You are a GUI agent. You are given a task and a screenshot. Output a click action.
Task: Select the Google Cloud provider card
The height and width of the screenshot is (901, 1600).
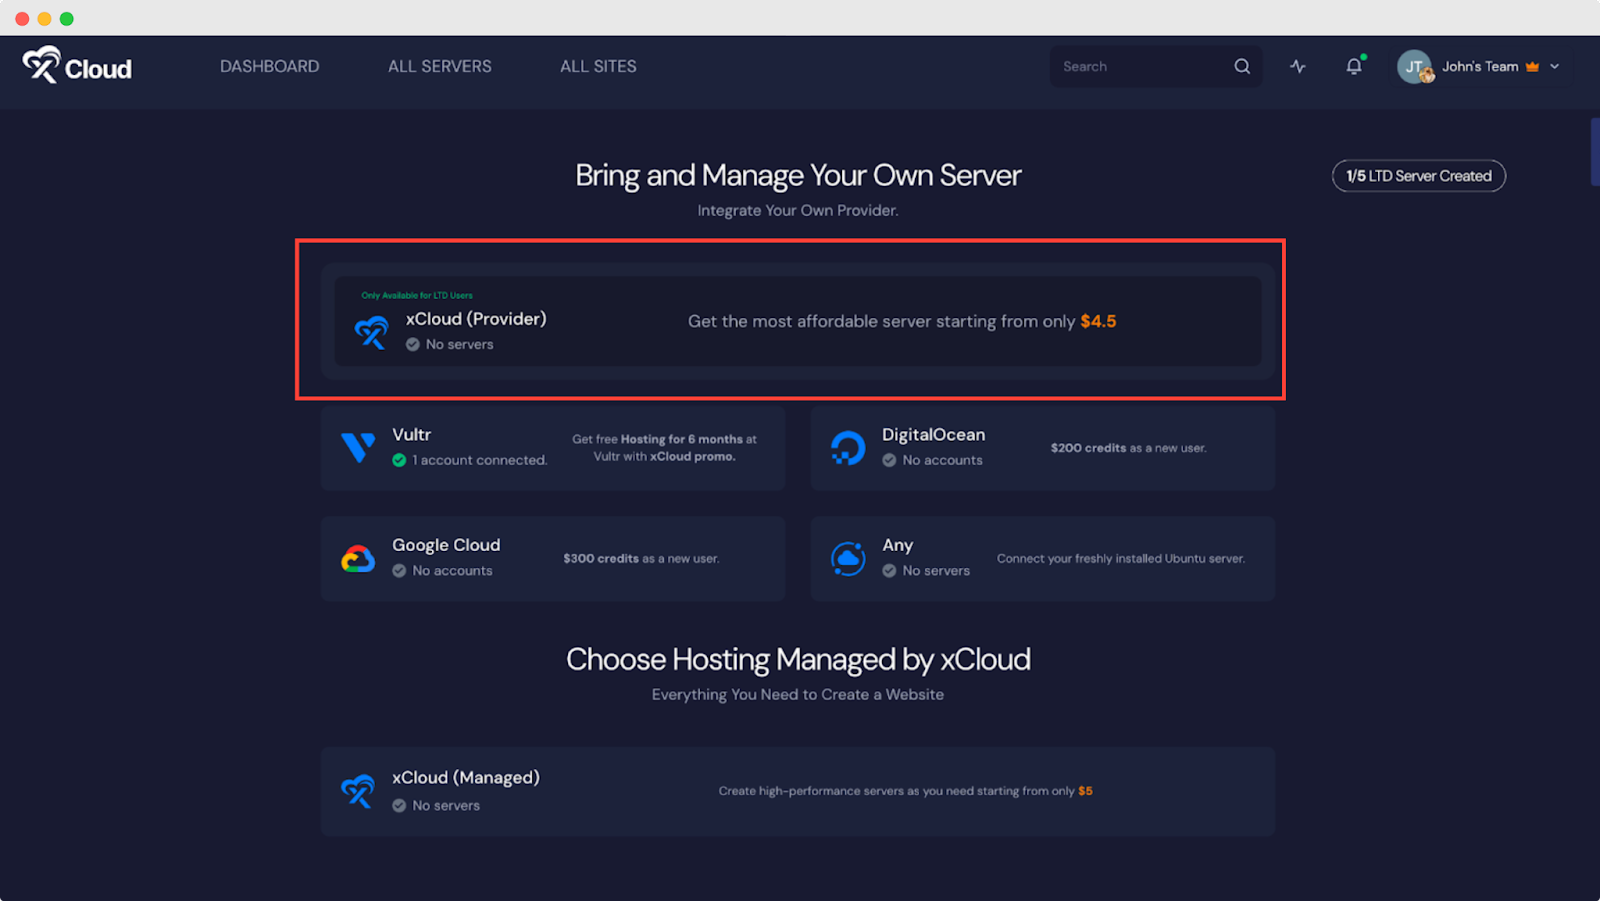553,558
